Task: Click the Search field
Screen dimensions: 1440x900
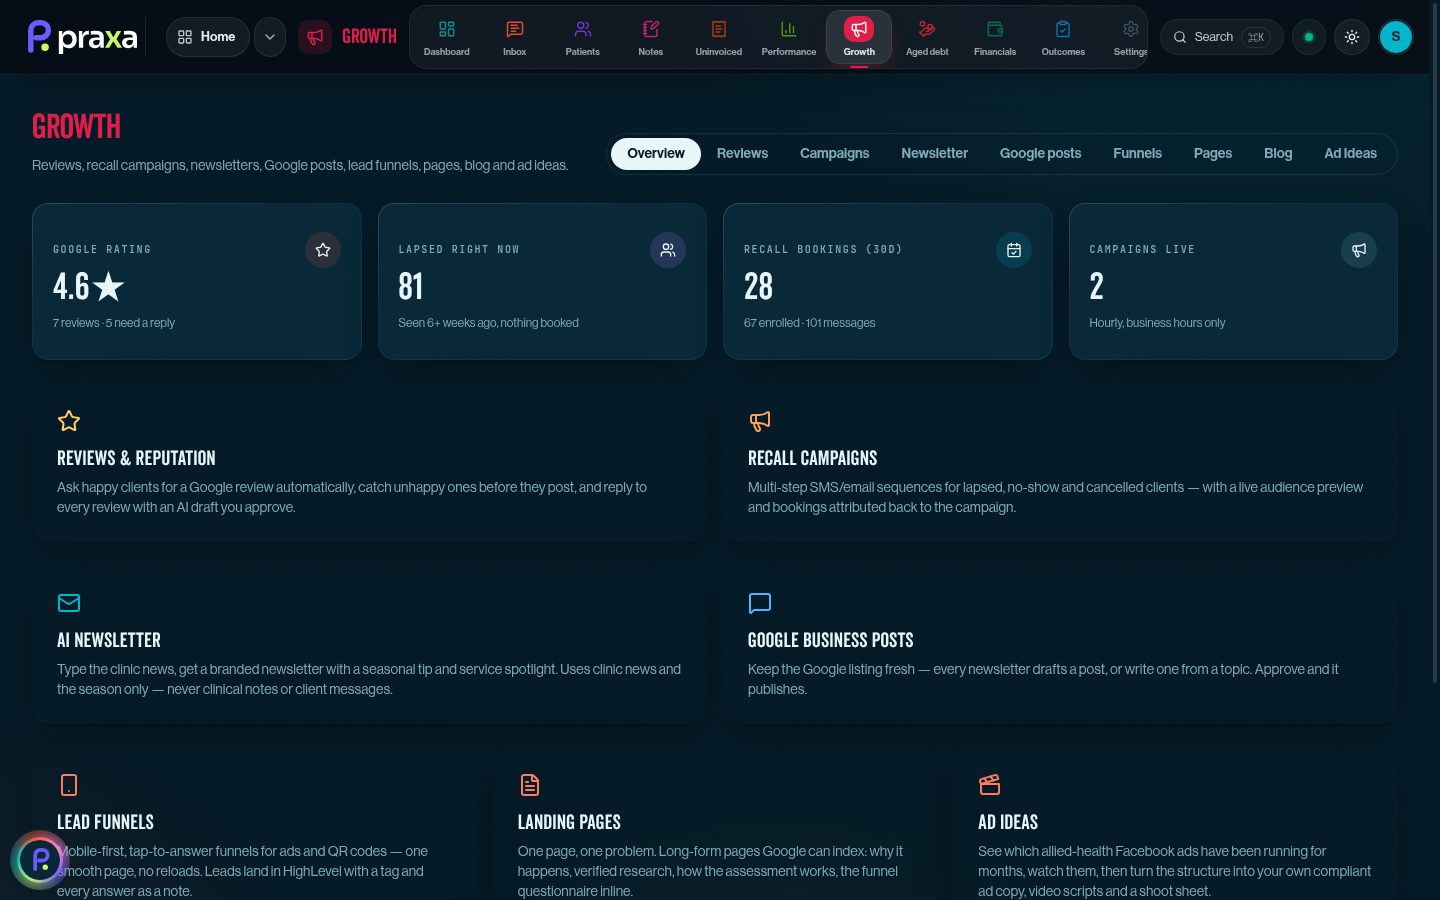Action: point(1221,37)
